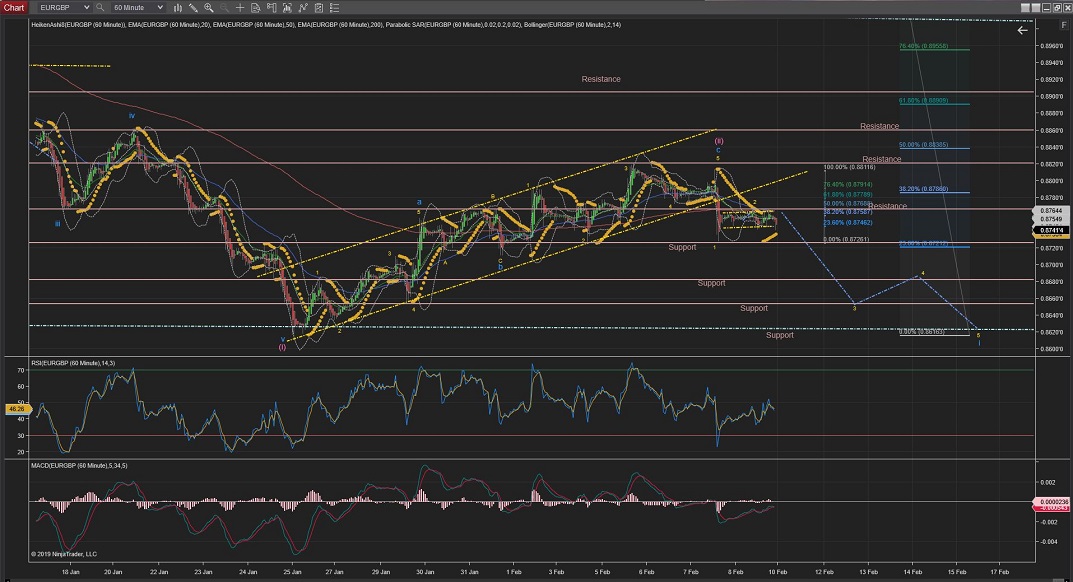This screenshot has width=1073, height=582.
Task: Click the white left arrow on chart
Action: click(1022, 30)
